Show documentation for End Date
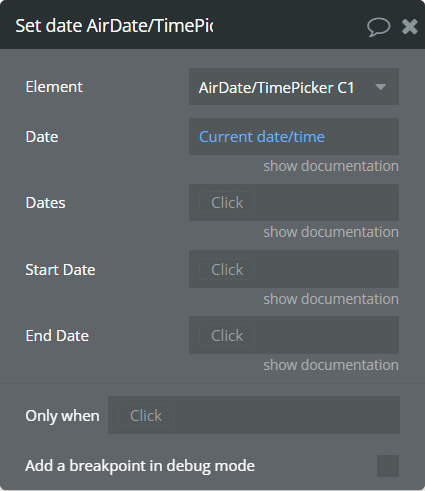This screenshot has width=425, height=491. click(x=331, y=365)
